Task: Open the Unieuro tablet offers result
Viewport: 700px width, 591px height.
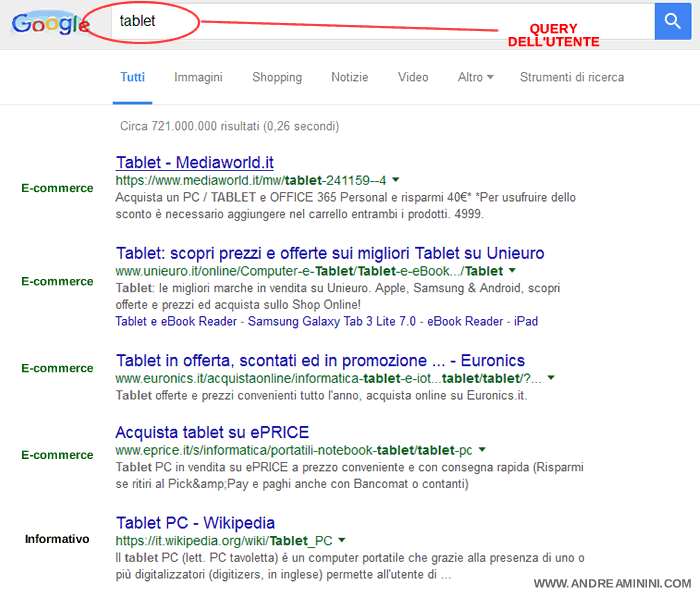Action: (330, 252)
